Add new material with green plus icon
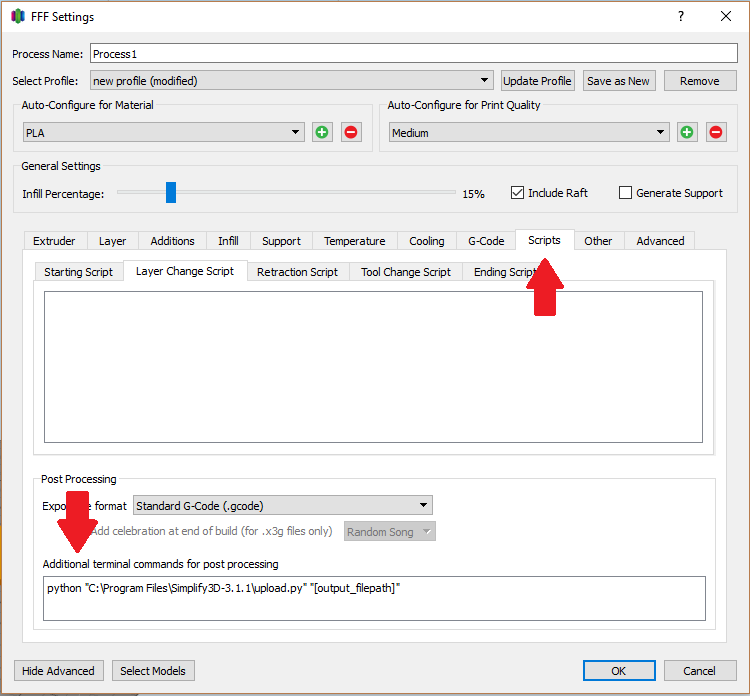This screenshot has width=750, height=696. [322, 132]
